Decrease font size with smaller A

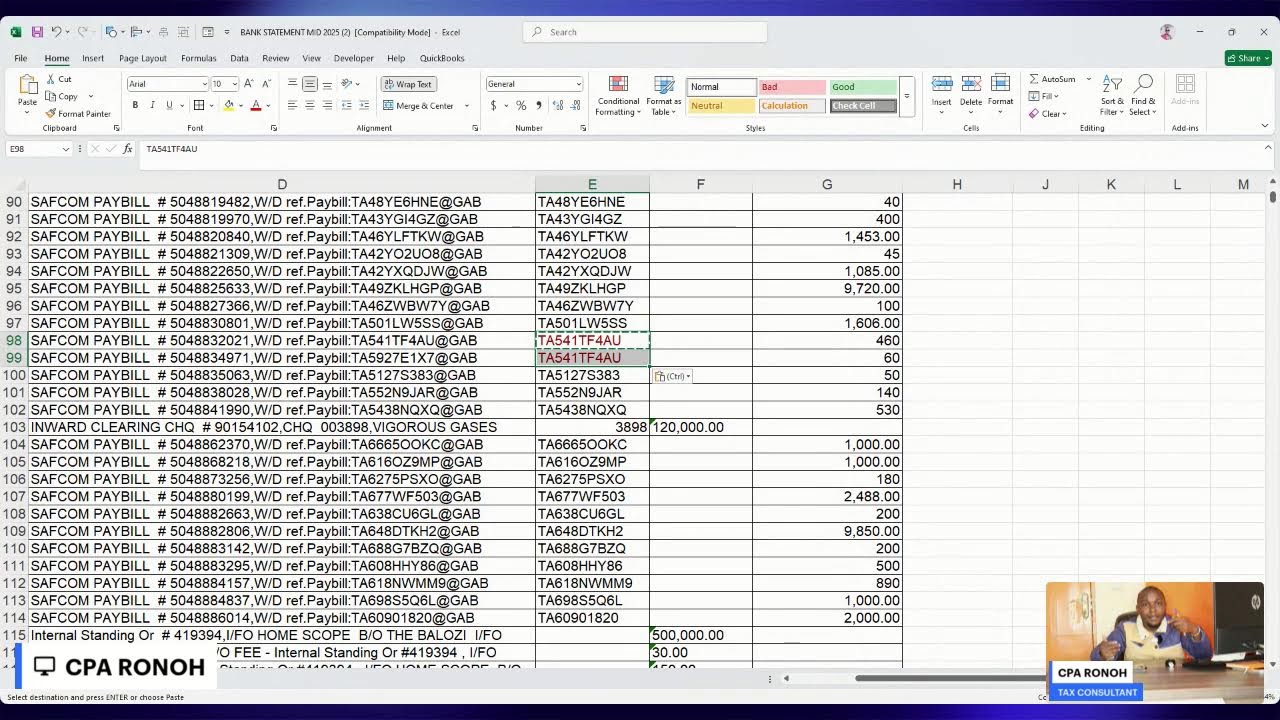(x=265, y=84)
